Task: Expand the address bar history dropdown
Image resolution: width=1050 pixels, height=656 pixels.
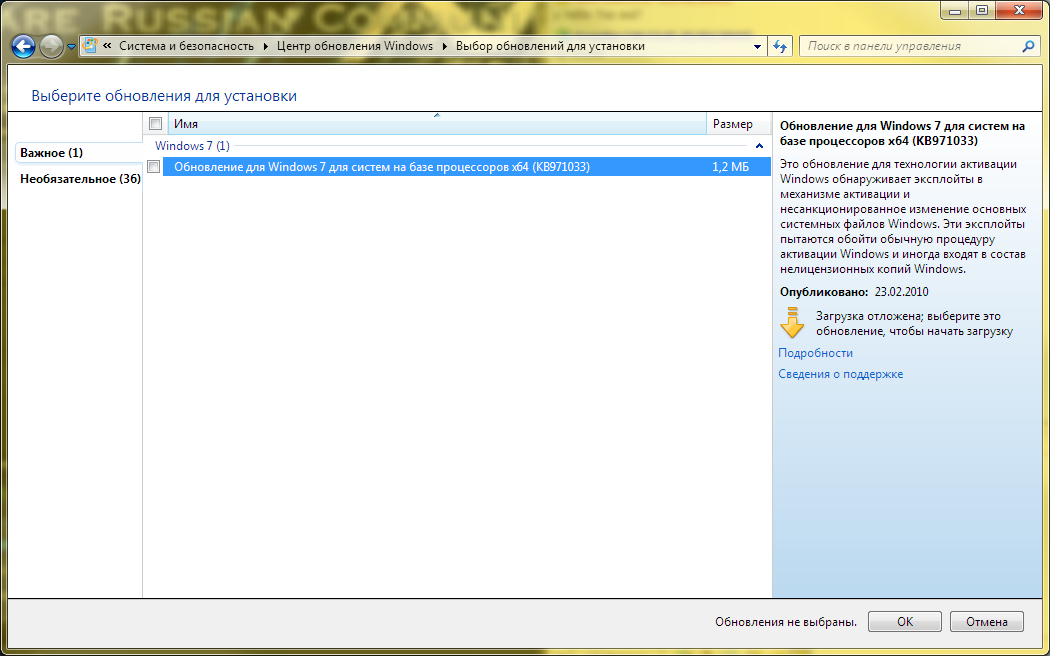Action: (x=757, y=47)
